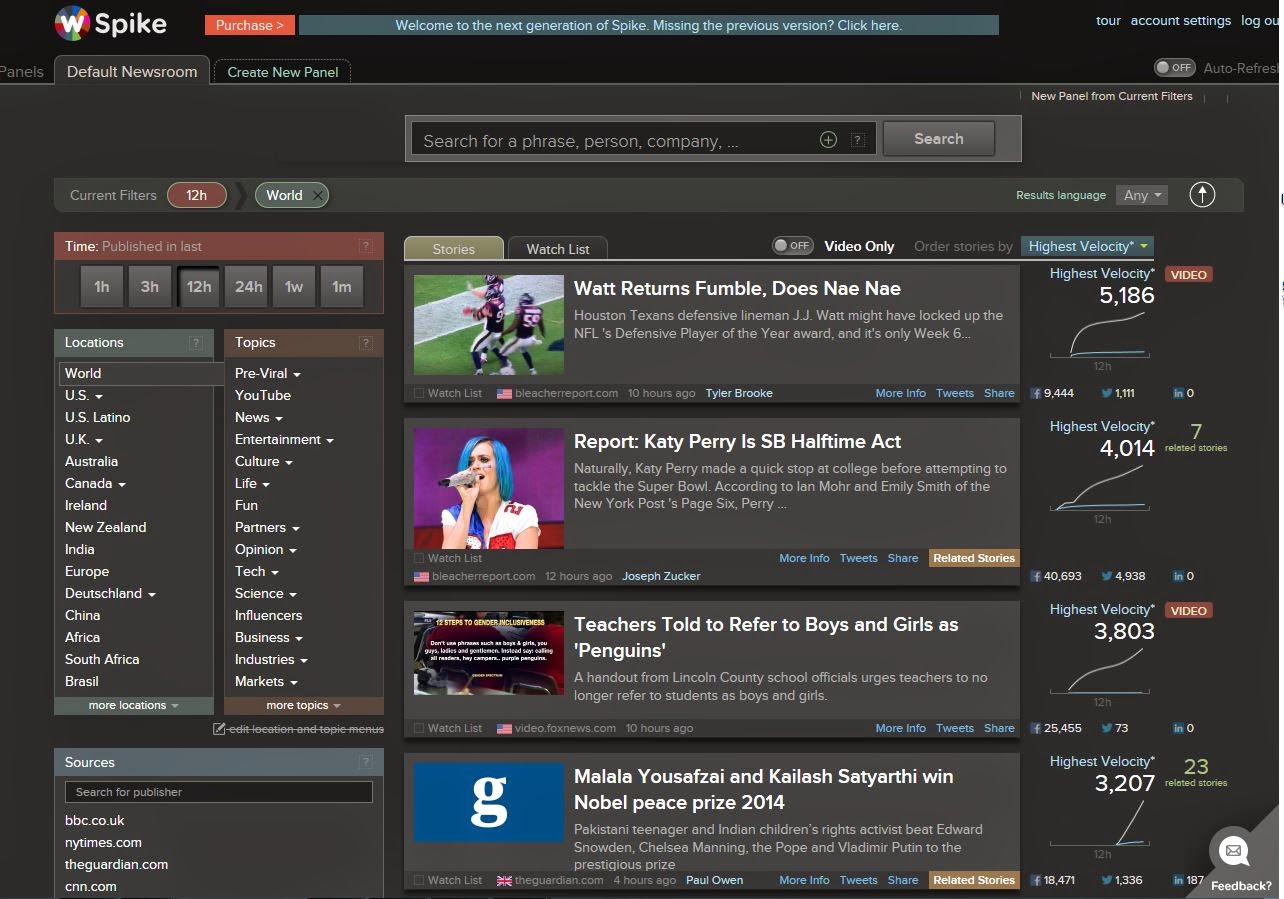1284x899 pixels.
Task: Open the Default Newsroom panel tab
Action: click(132, 71)
